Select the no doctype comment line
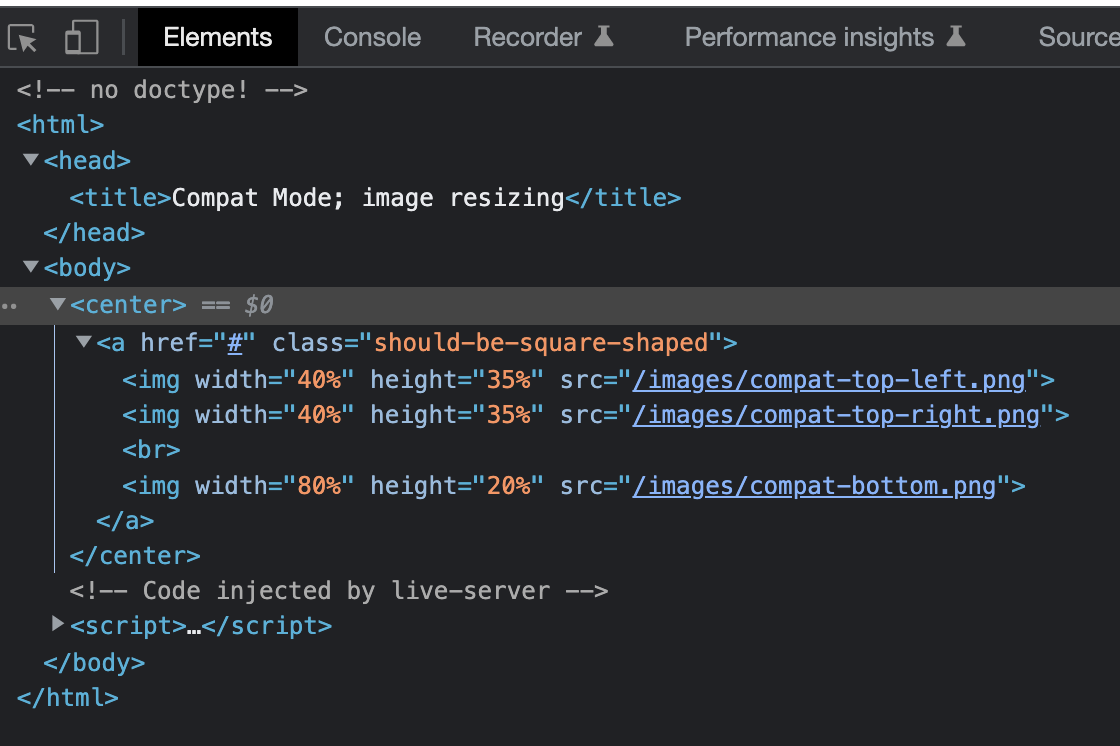The image size is (1120, 746). click(162, 89)
